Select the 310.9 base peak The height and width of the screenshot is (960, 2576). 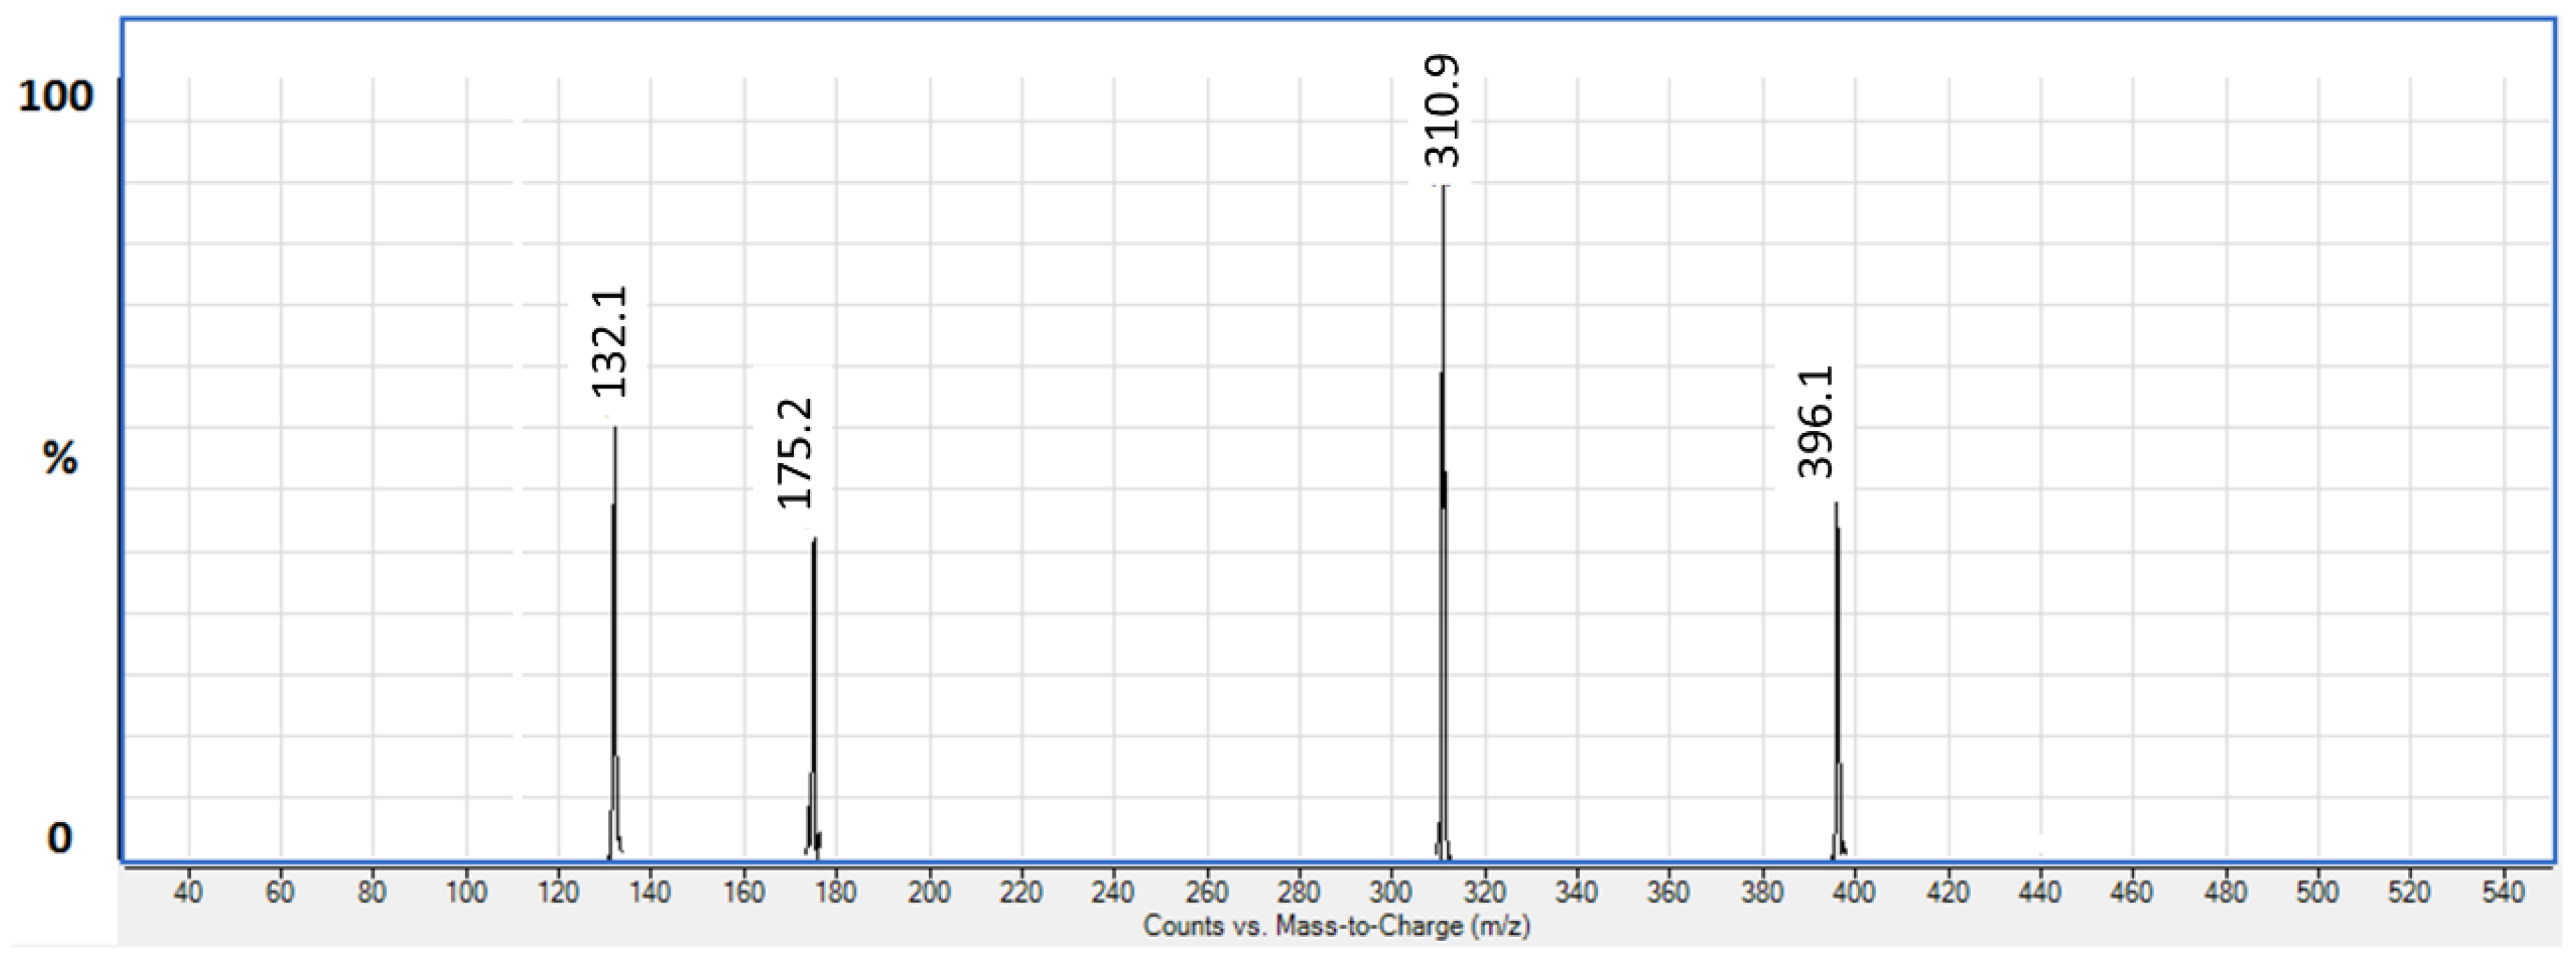pos(1441,500)
